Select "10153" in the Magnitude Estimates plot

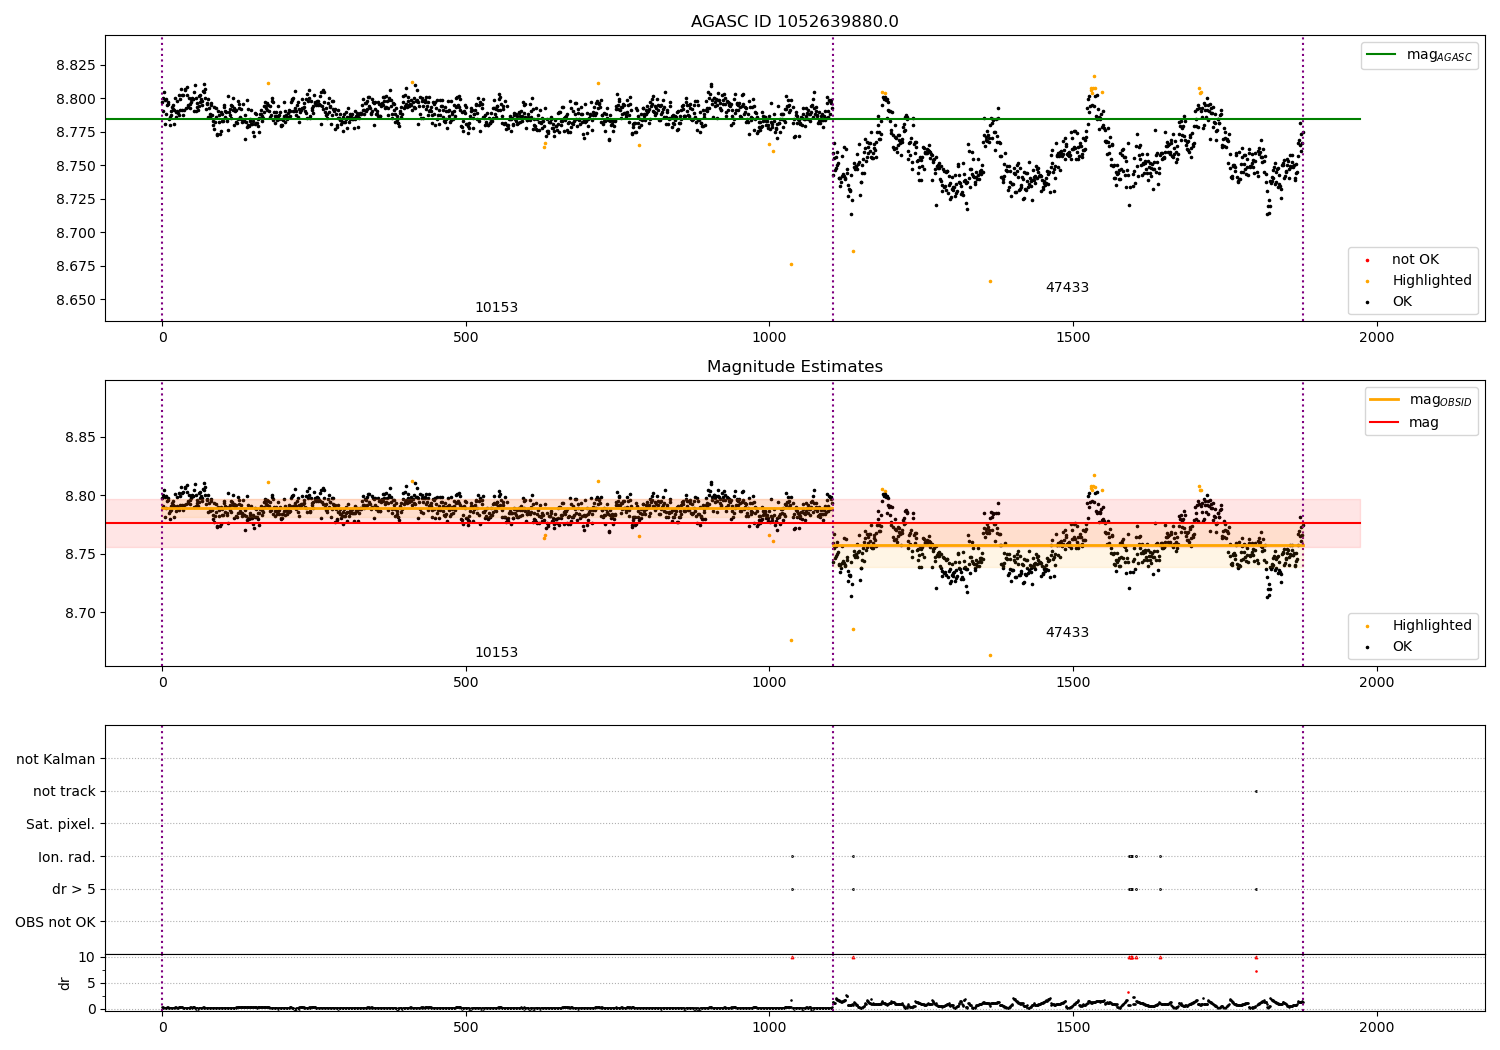496,653
